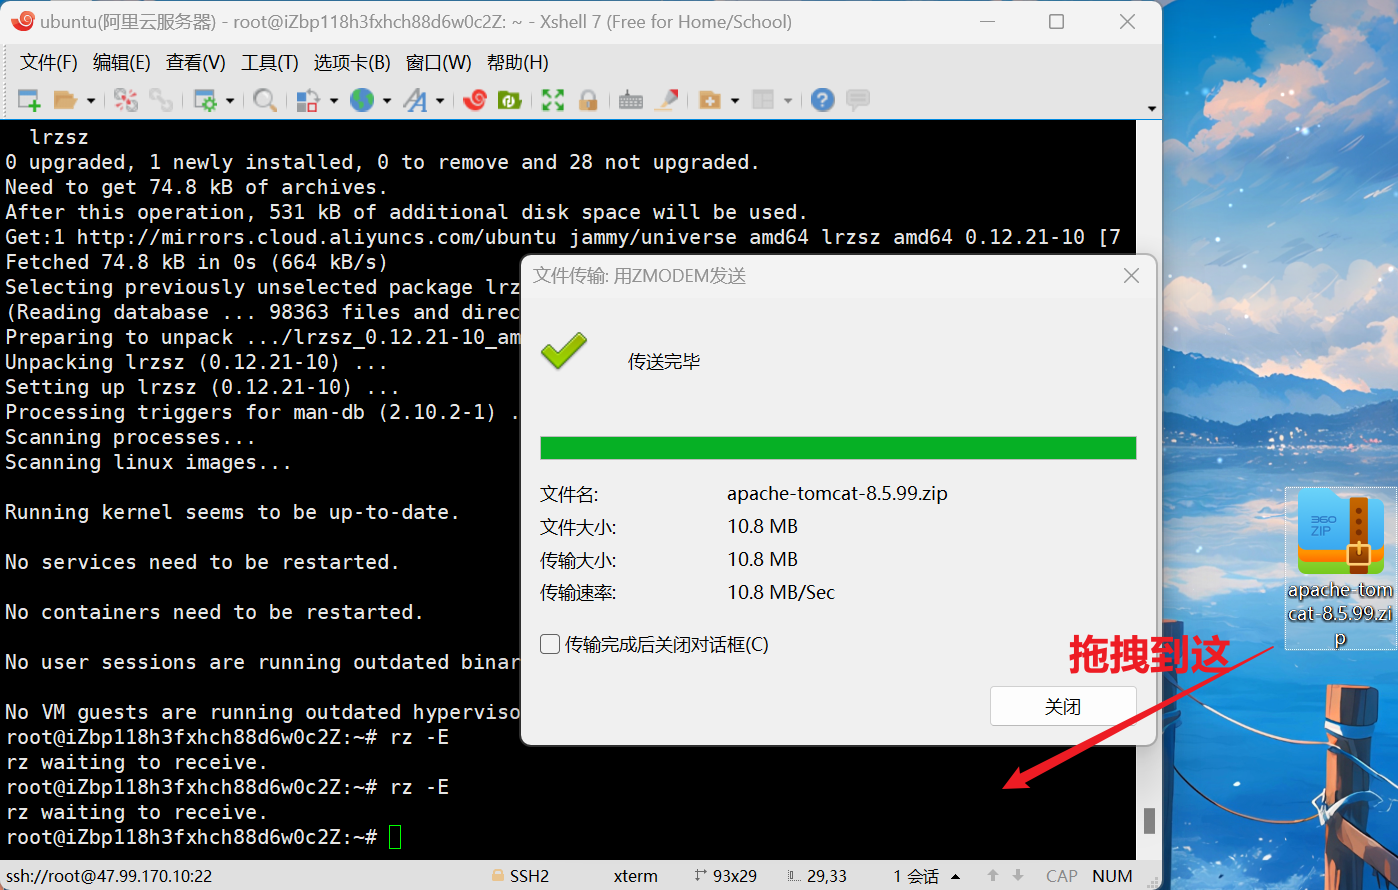This screenshot has width=1398, height=890.
Task: Open the 文件(F) menu
Action: pyautogui.click(x=49, y=62)
